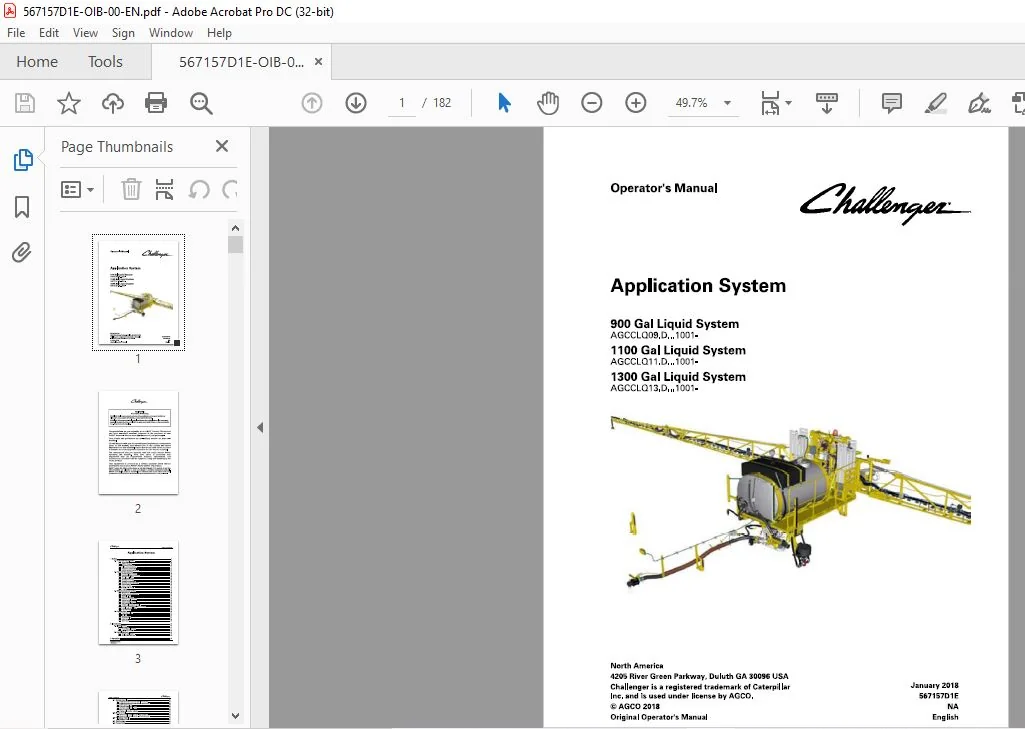The height and width of the screenshot is (729, 1025).
Task: Open Page Thumbnails sidebar icon
Action: [x=23, y=160]
